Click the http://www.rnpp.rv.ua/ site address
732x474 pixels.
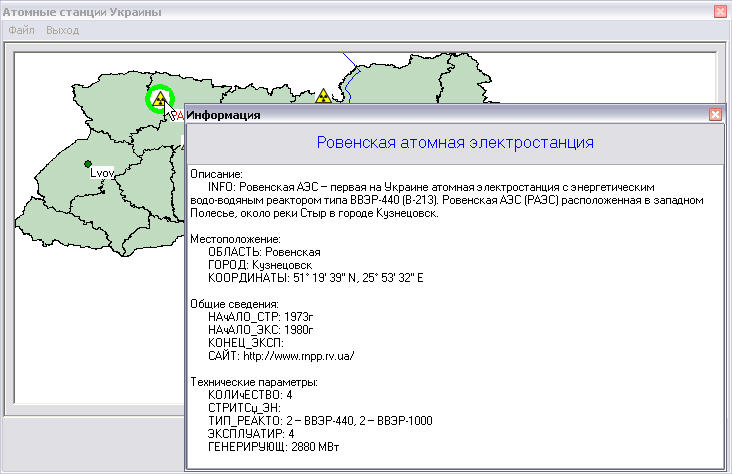coord(299,356)
